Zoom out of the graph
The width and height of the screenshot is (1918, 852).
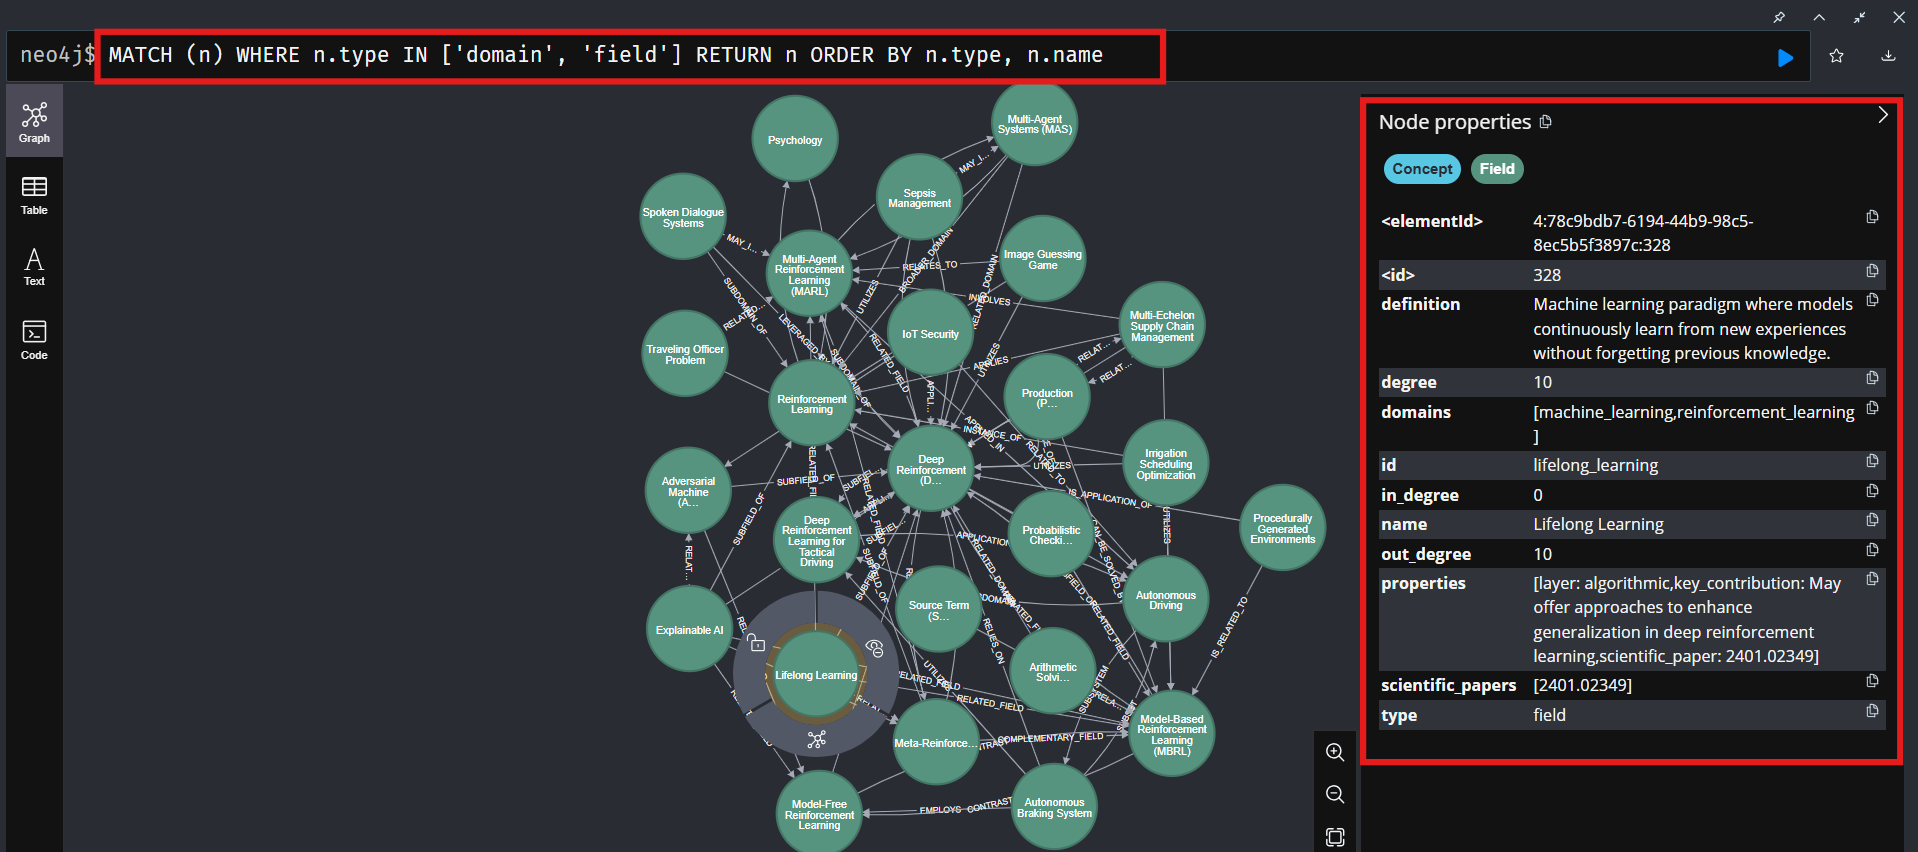click(x=1334, y=794)
